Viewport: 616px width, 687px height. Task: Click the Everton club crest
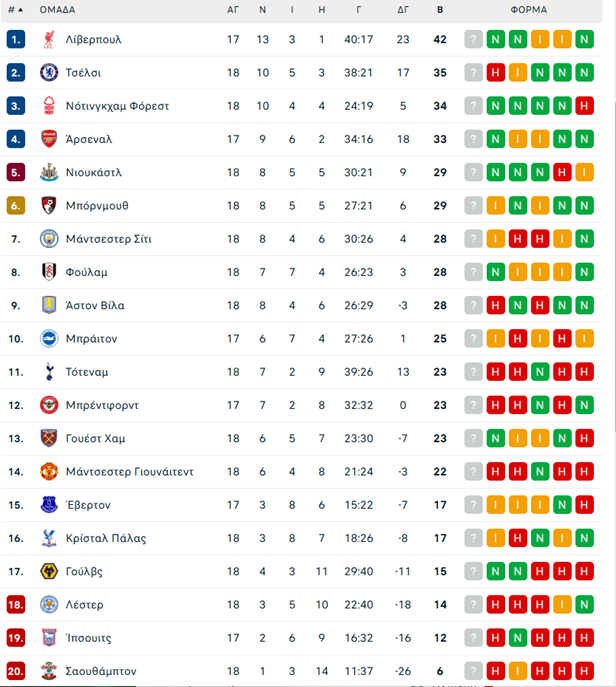coord(49,505)
